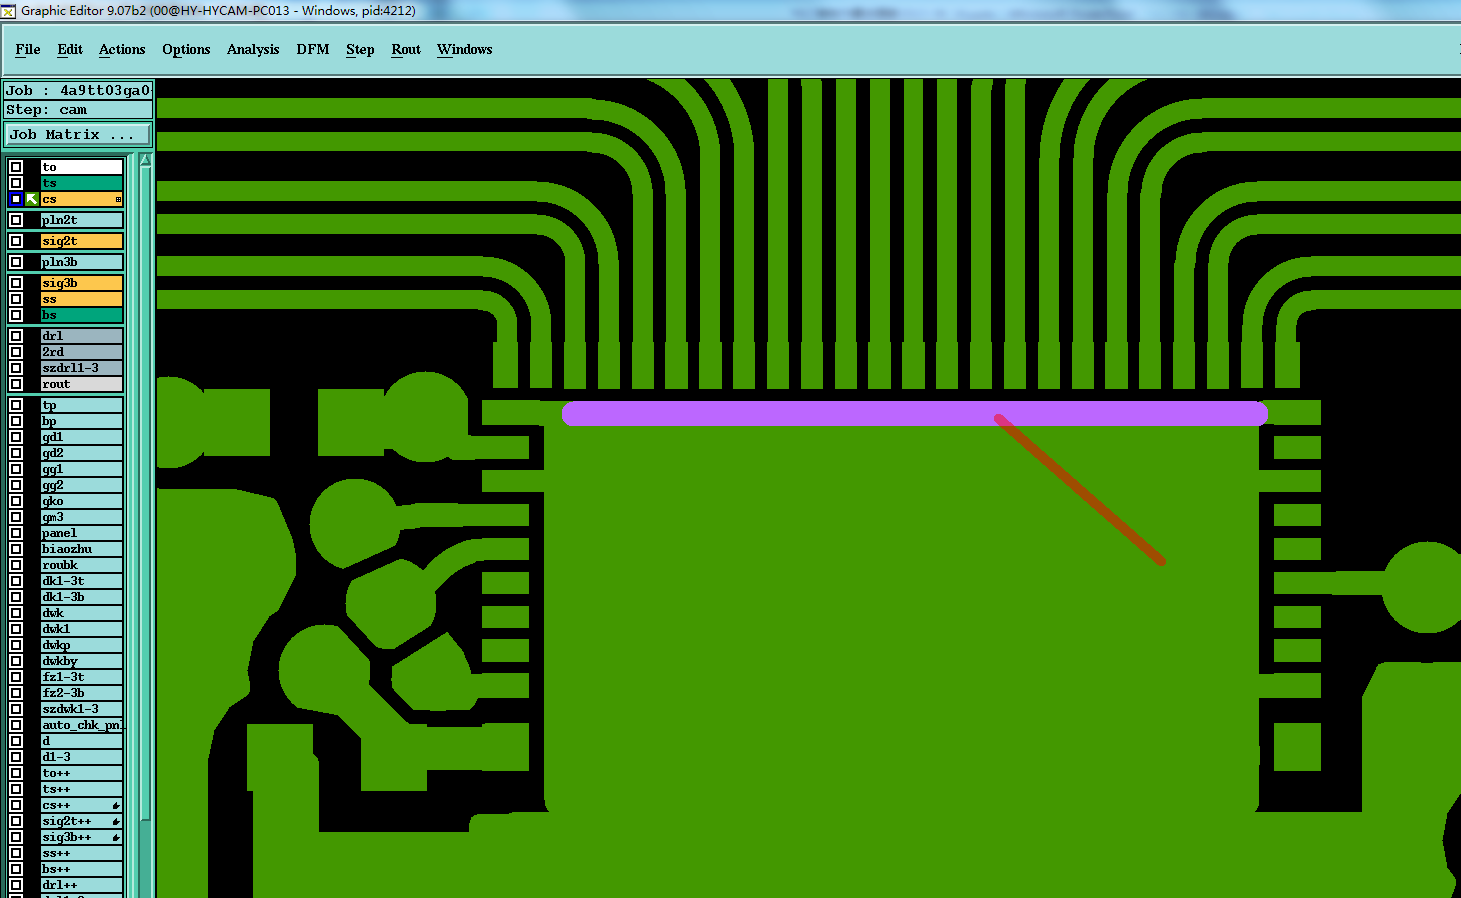Screen dimensions: 1461x898
Task: Click the Step: cam field
Action: 78,110
